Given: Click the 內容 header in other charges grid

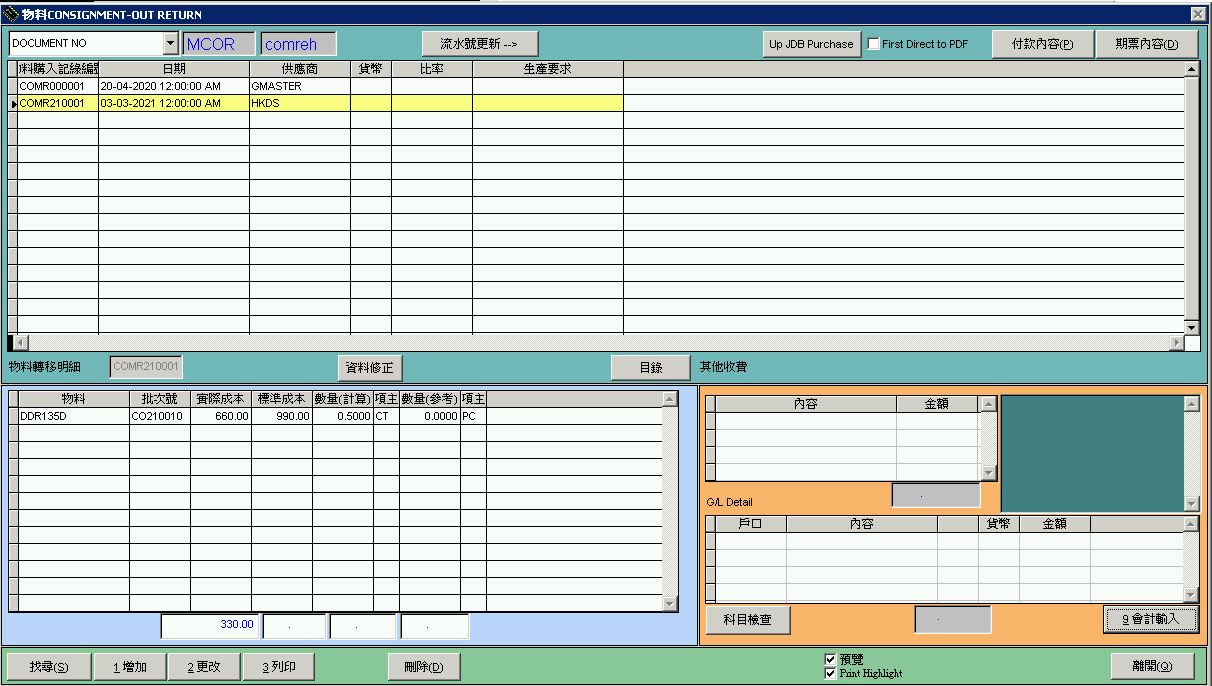Looking at the screenshot, I should pos(806,404).
